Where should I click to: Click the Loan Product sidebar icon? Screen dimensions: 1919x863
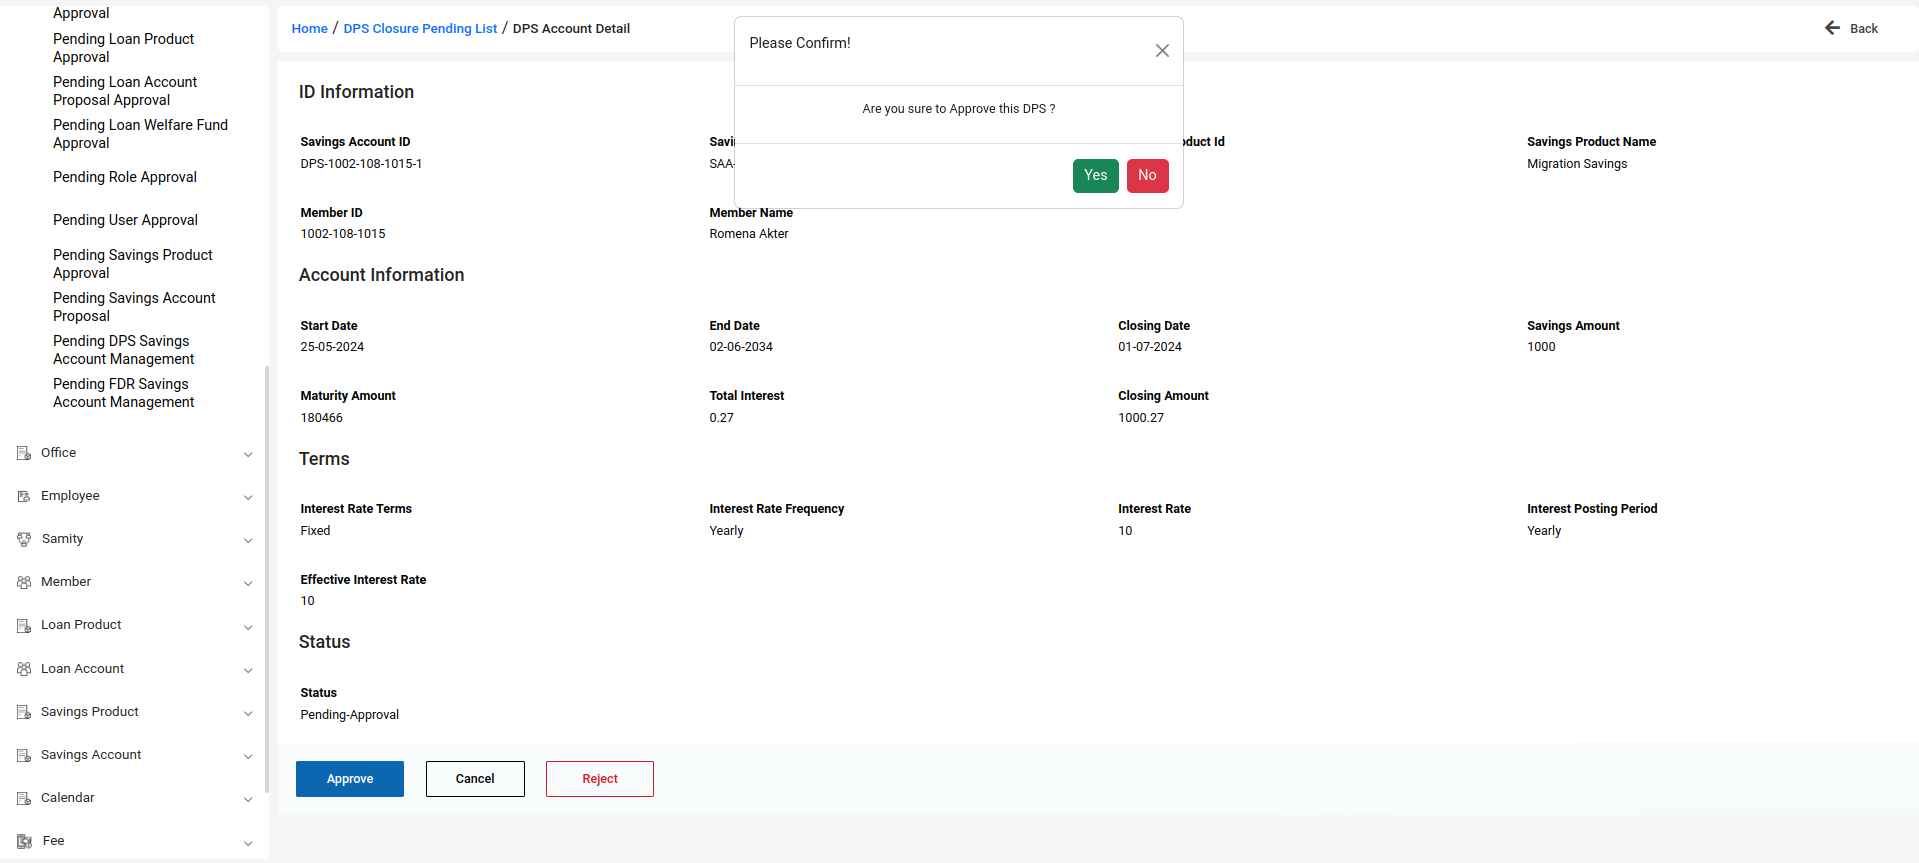coord(24,626)
